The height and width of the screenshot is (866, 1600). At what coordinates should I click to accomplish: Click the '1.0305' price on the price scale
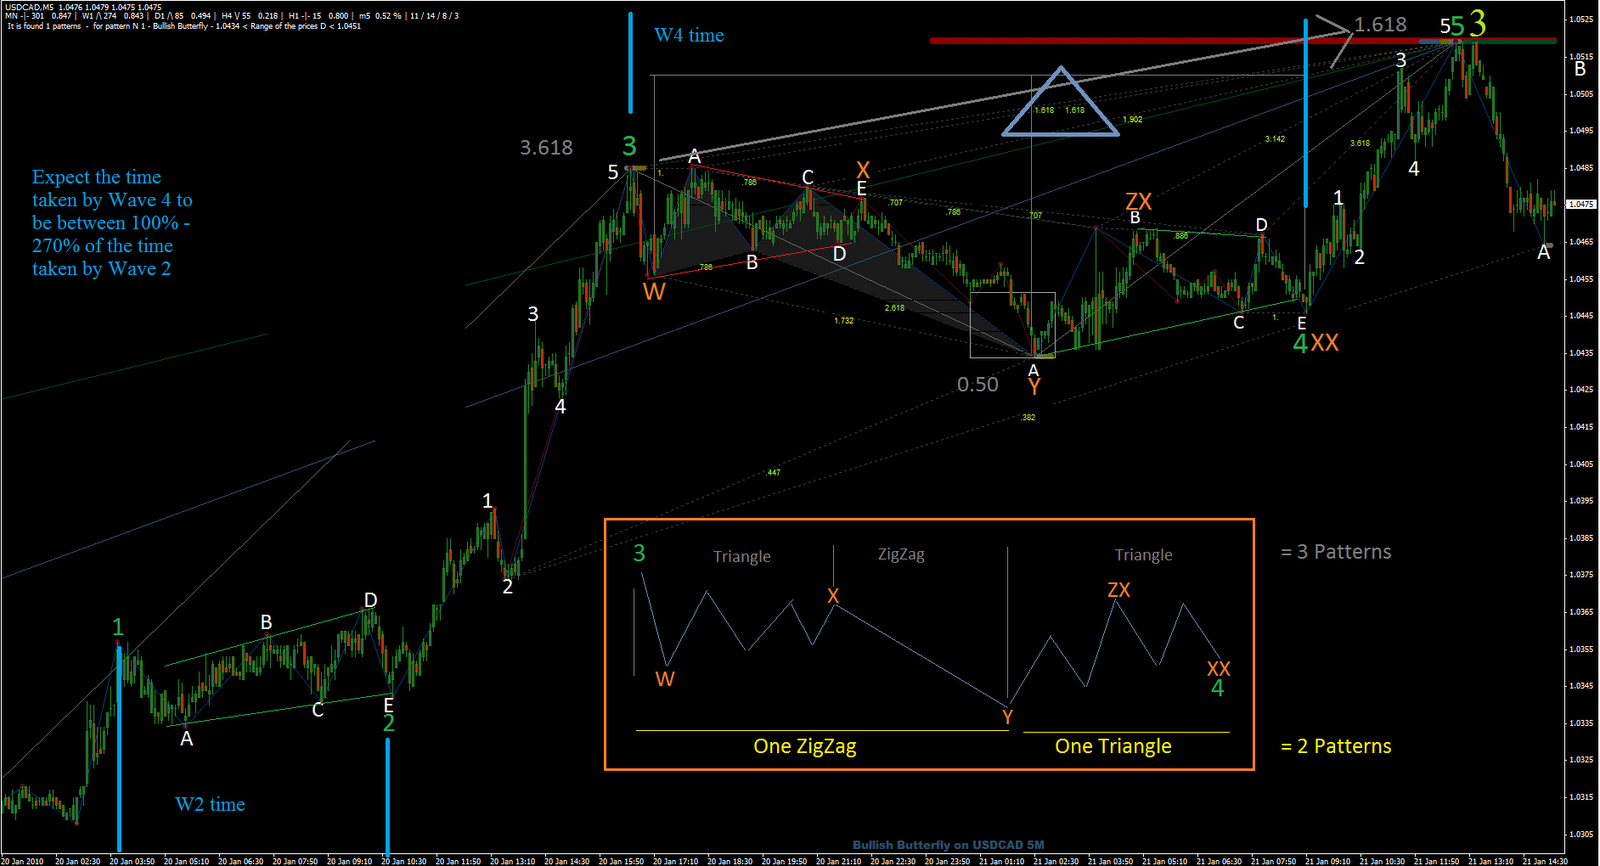click(x=1581, y=834)
